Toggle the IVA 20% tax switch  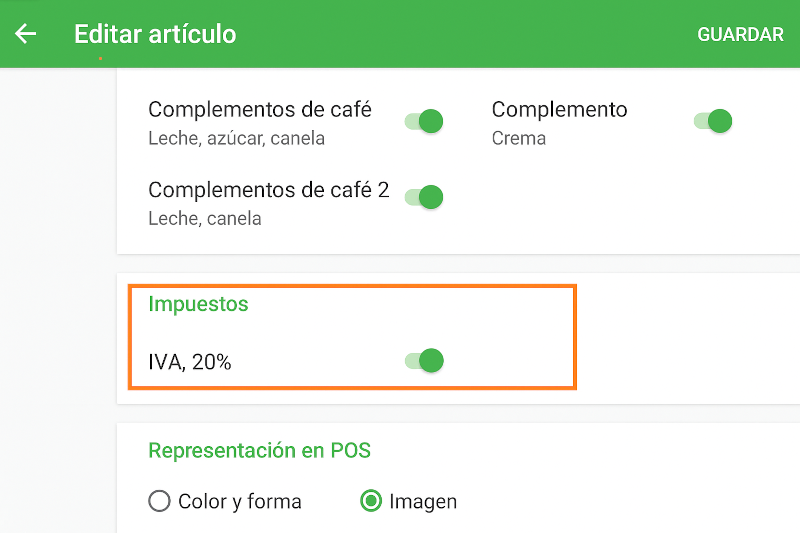coord(424,361)
